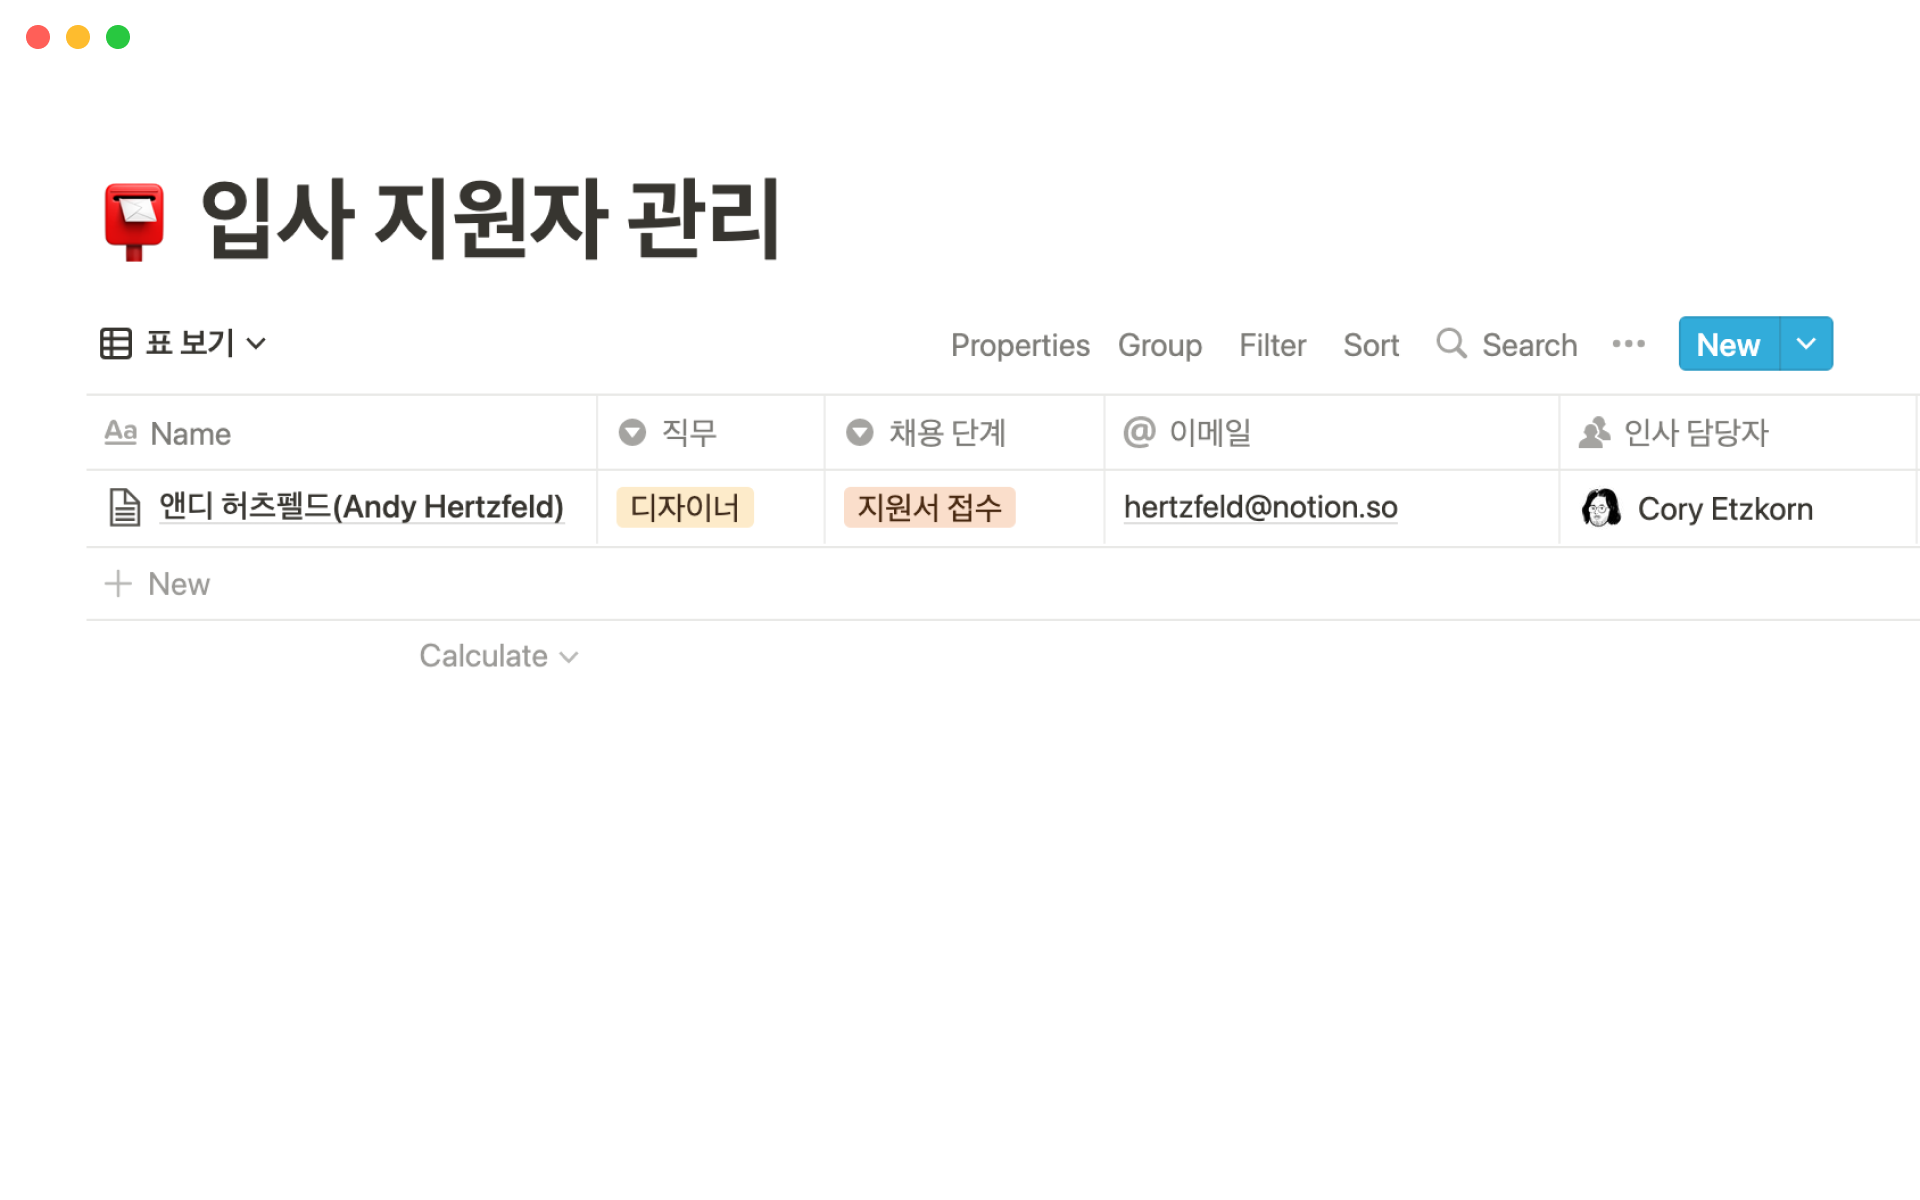Click the person icon in 인사 담당자 header

pos(1594,432)
